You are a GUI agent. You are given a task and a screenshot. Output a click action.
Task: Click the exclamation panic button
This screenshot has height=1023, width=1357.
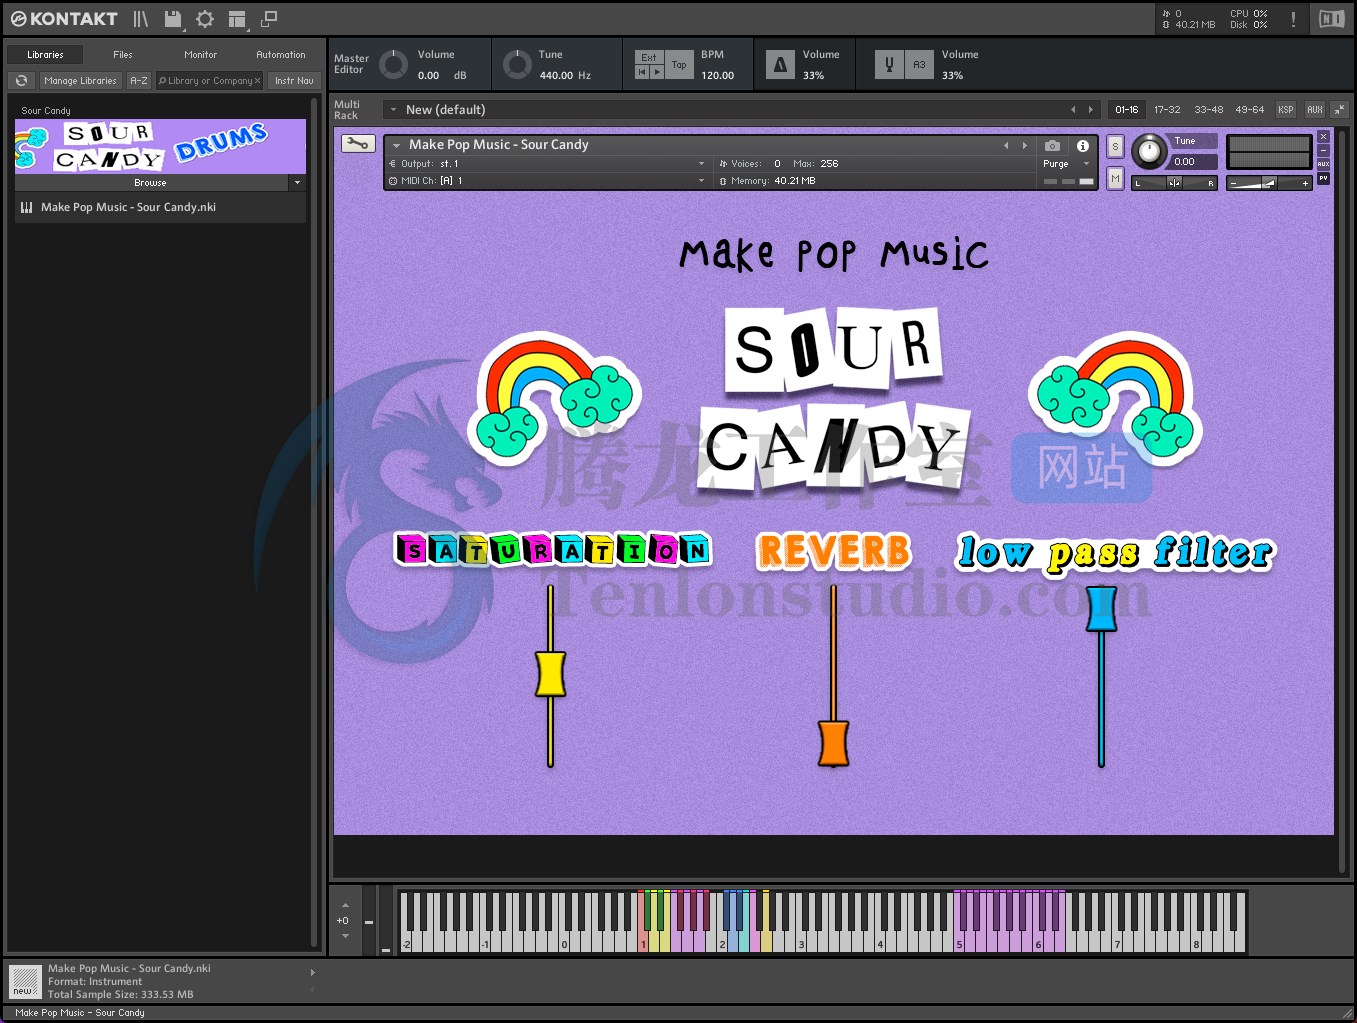[x=1293, y=19]
